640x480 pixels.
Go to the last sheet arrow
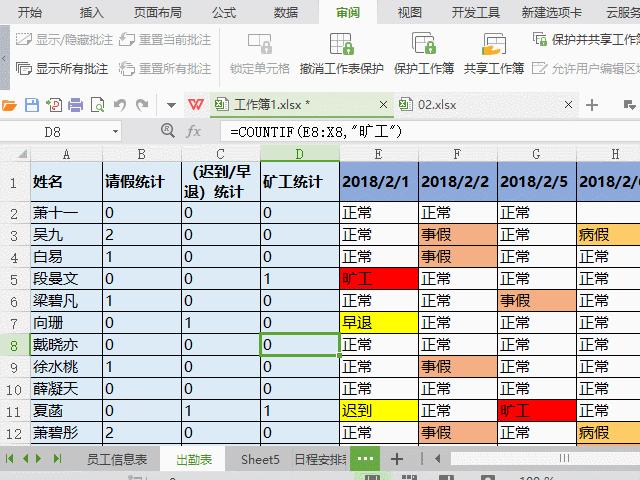(x=58, y=458)
